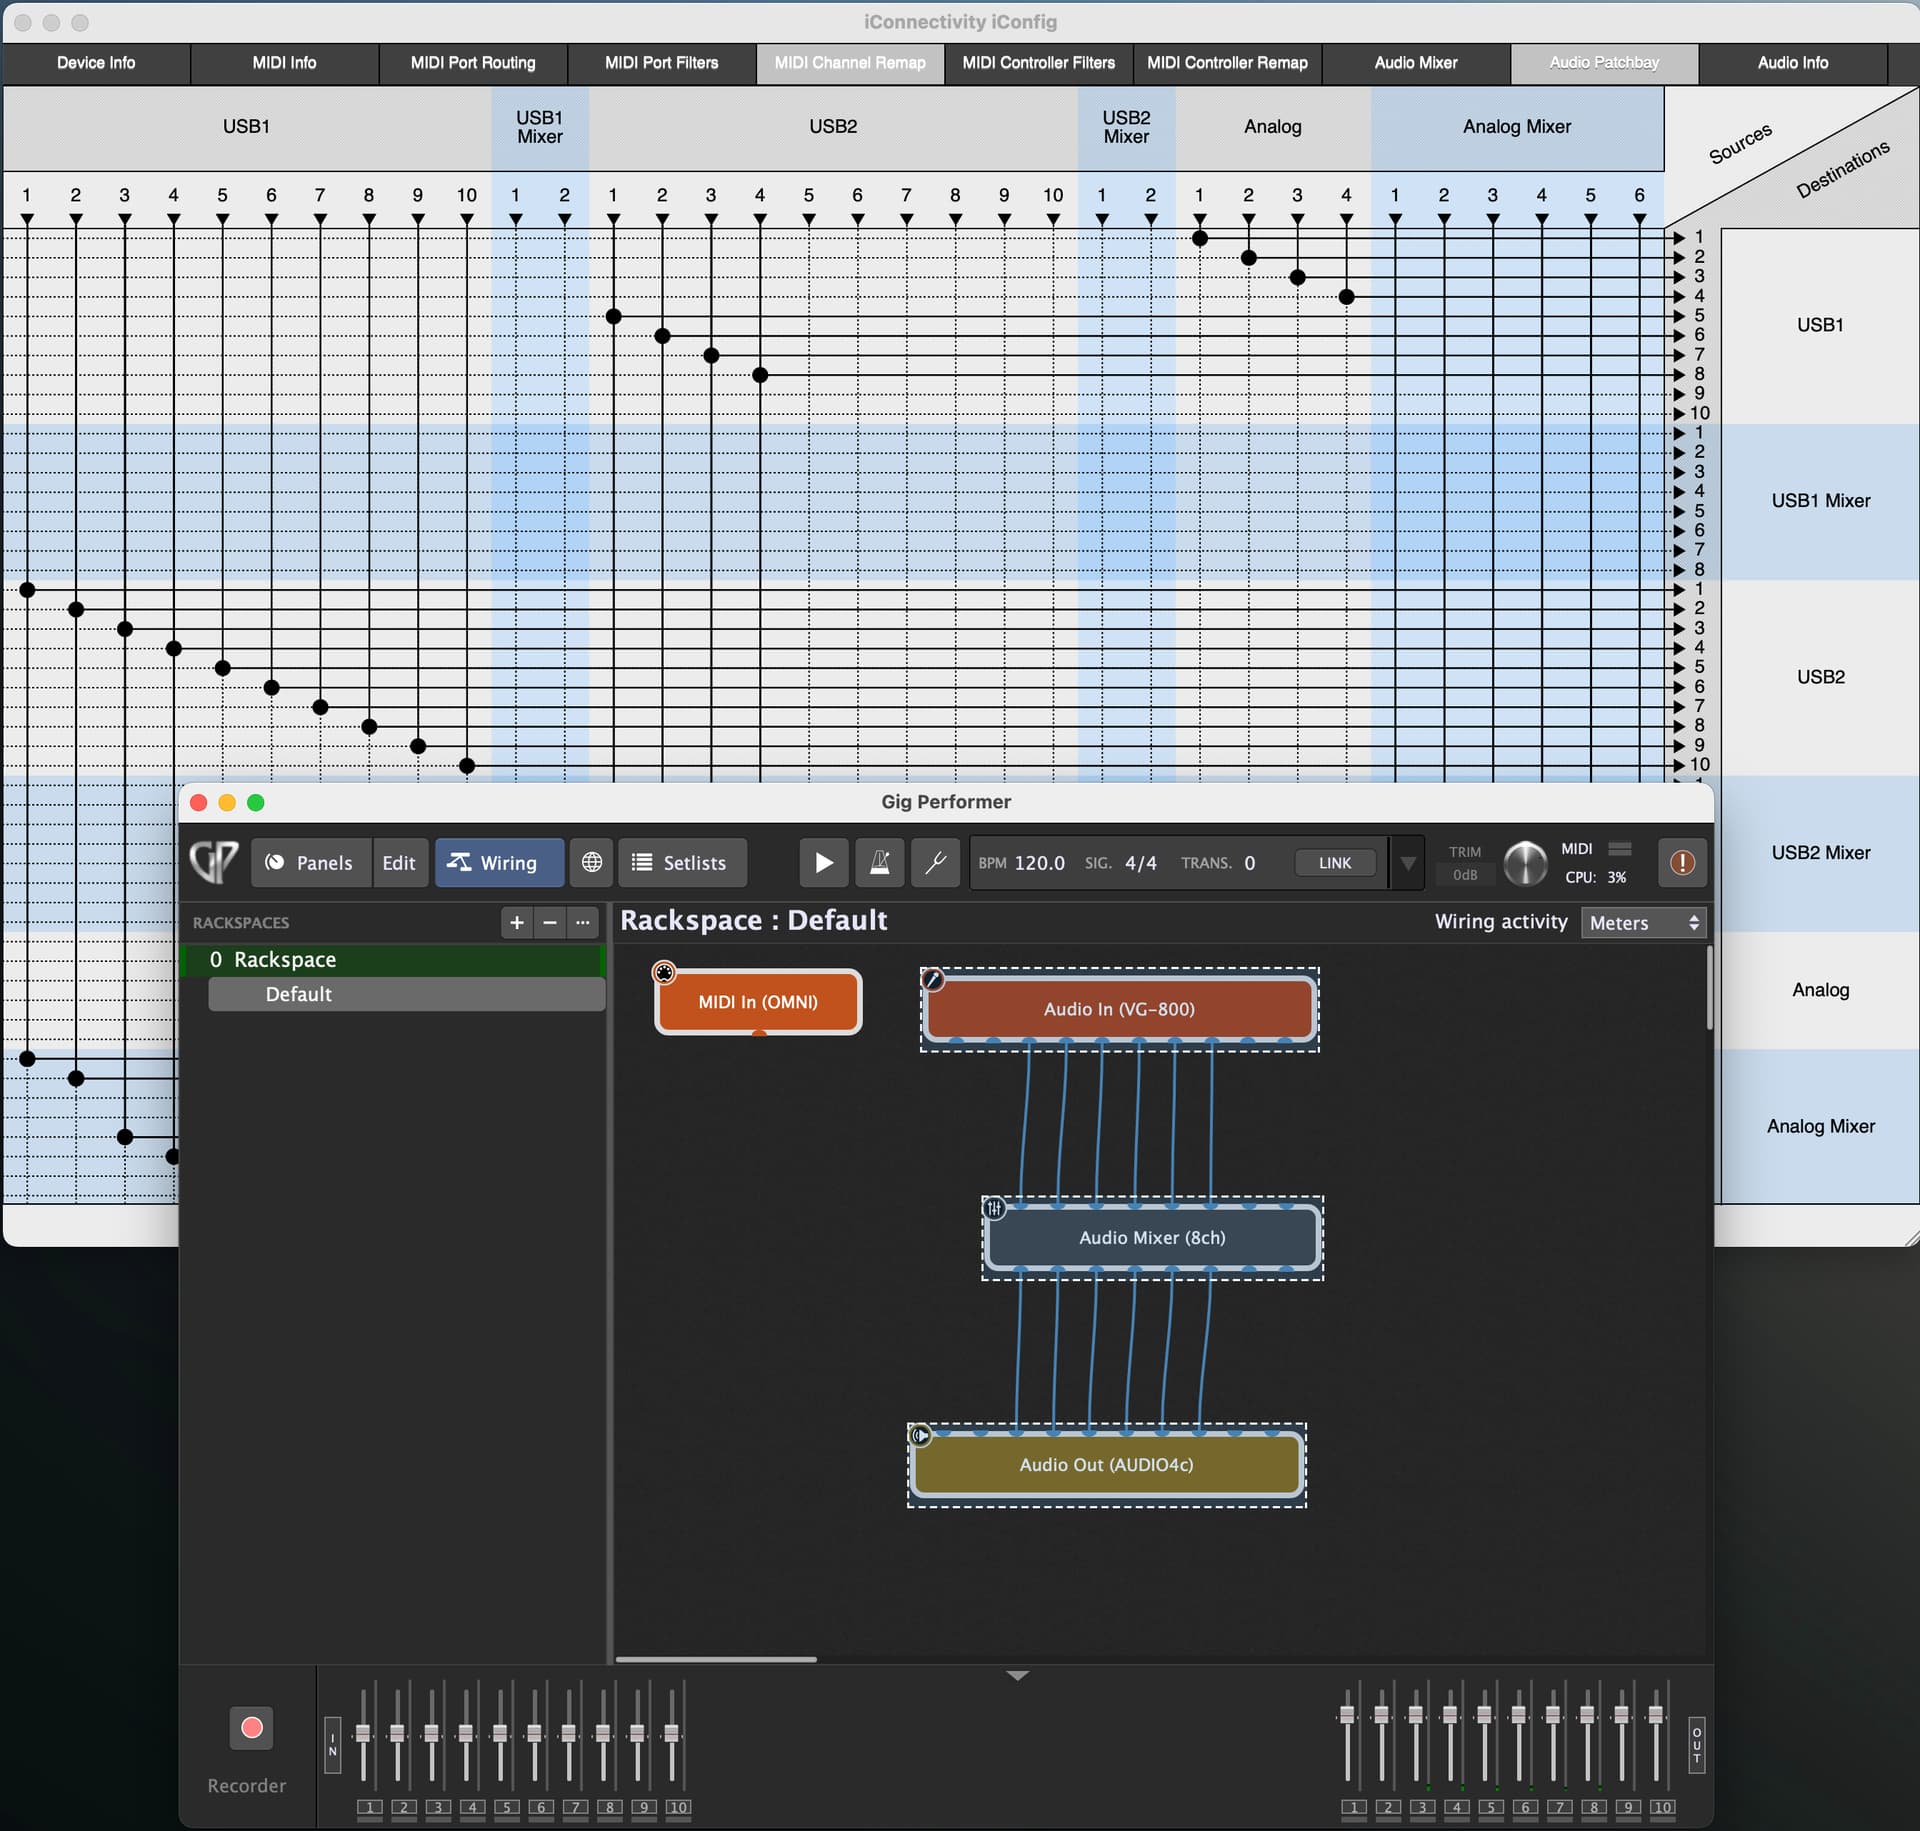The width and height of the screenshot is (1920, 1831).
Task: Click the Edit button
Action: pos(399,863)
